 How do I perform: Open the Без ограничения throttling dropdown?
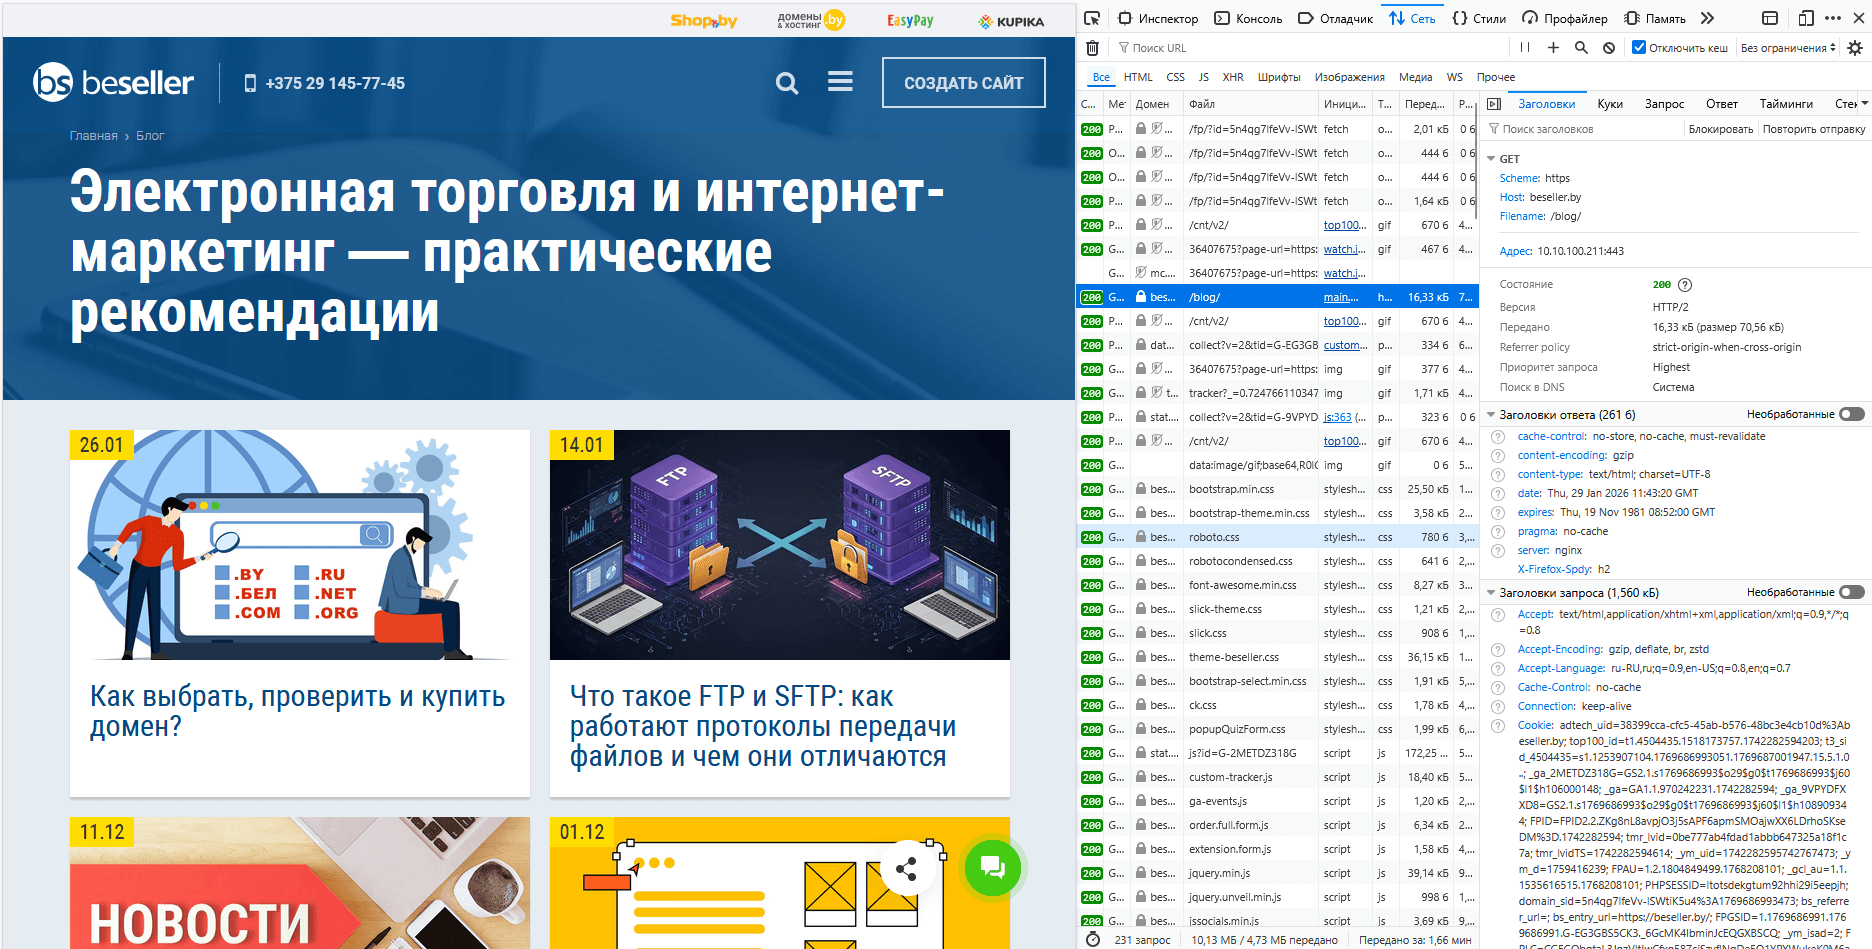tap(1786, 47)
